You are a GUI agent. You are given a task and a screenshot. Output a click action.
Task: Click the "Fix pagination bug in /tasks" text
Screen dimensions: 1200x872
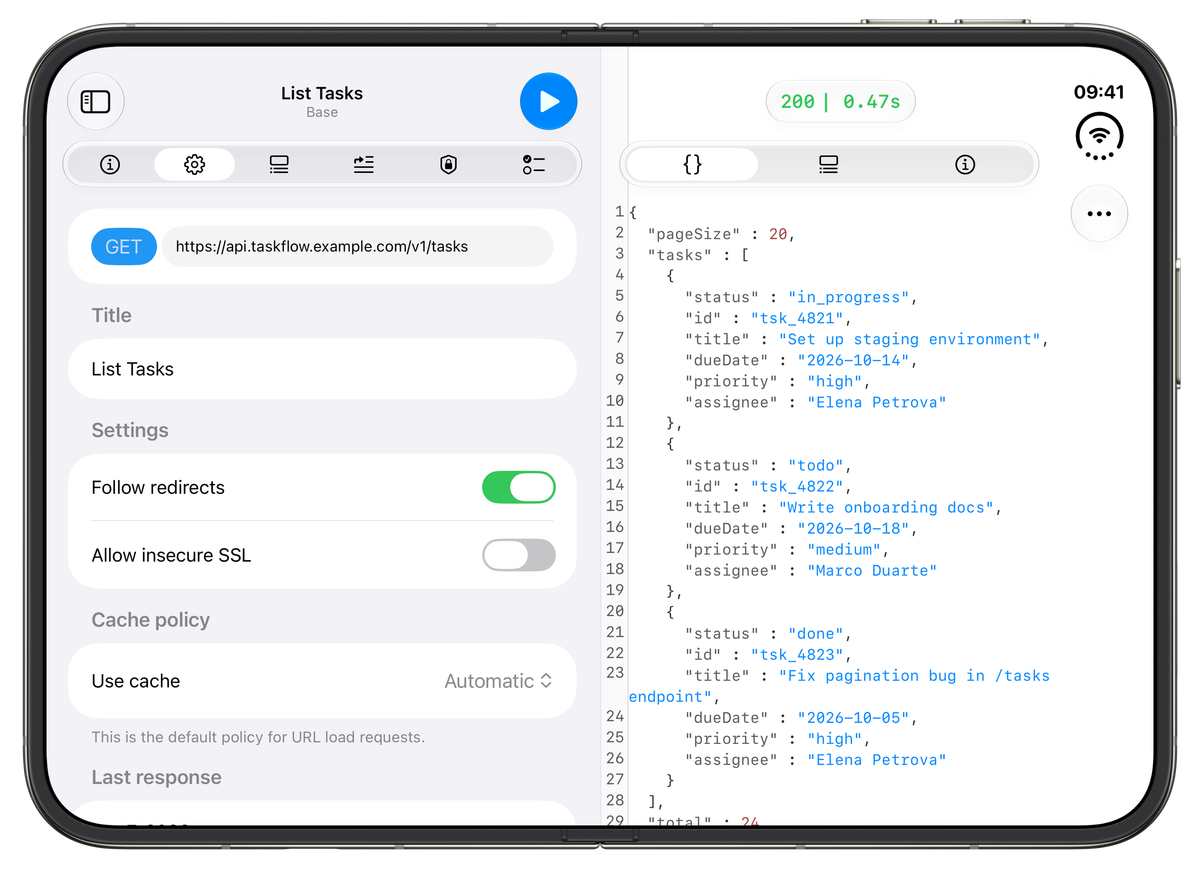coord(914,675)
